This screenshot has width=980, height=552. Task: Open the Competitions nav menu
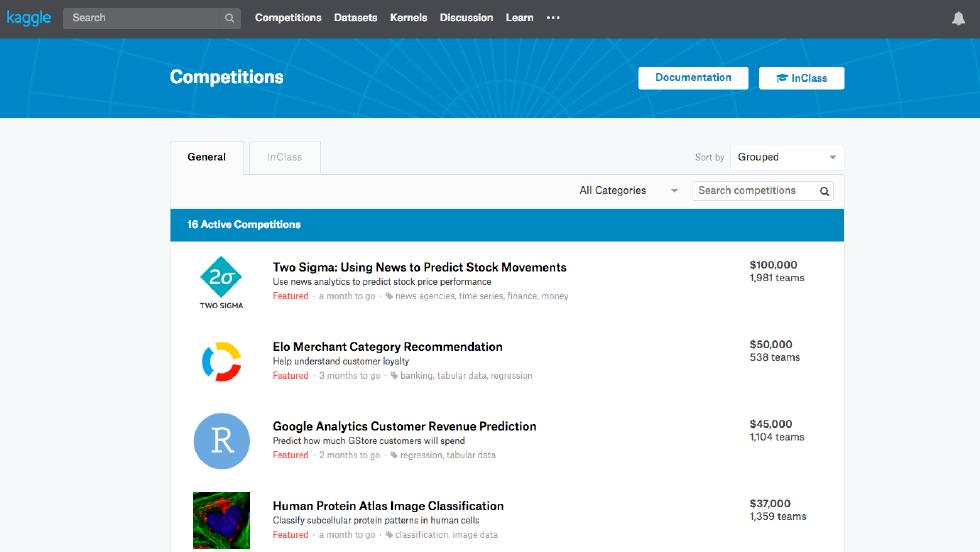click(x=288, y=18)
